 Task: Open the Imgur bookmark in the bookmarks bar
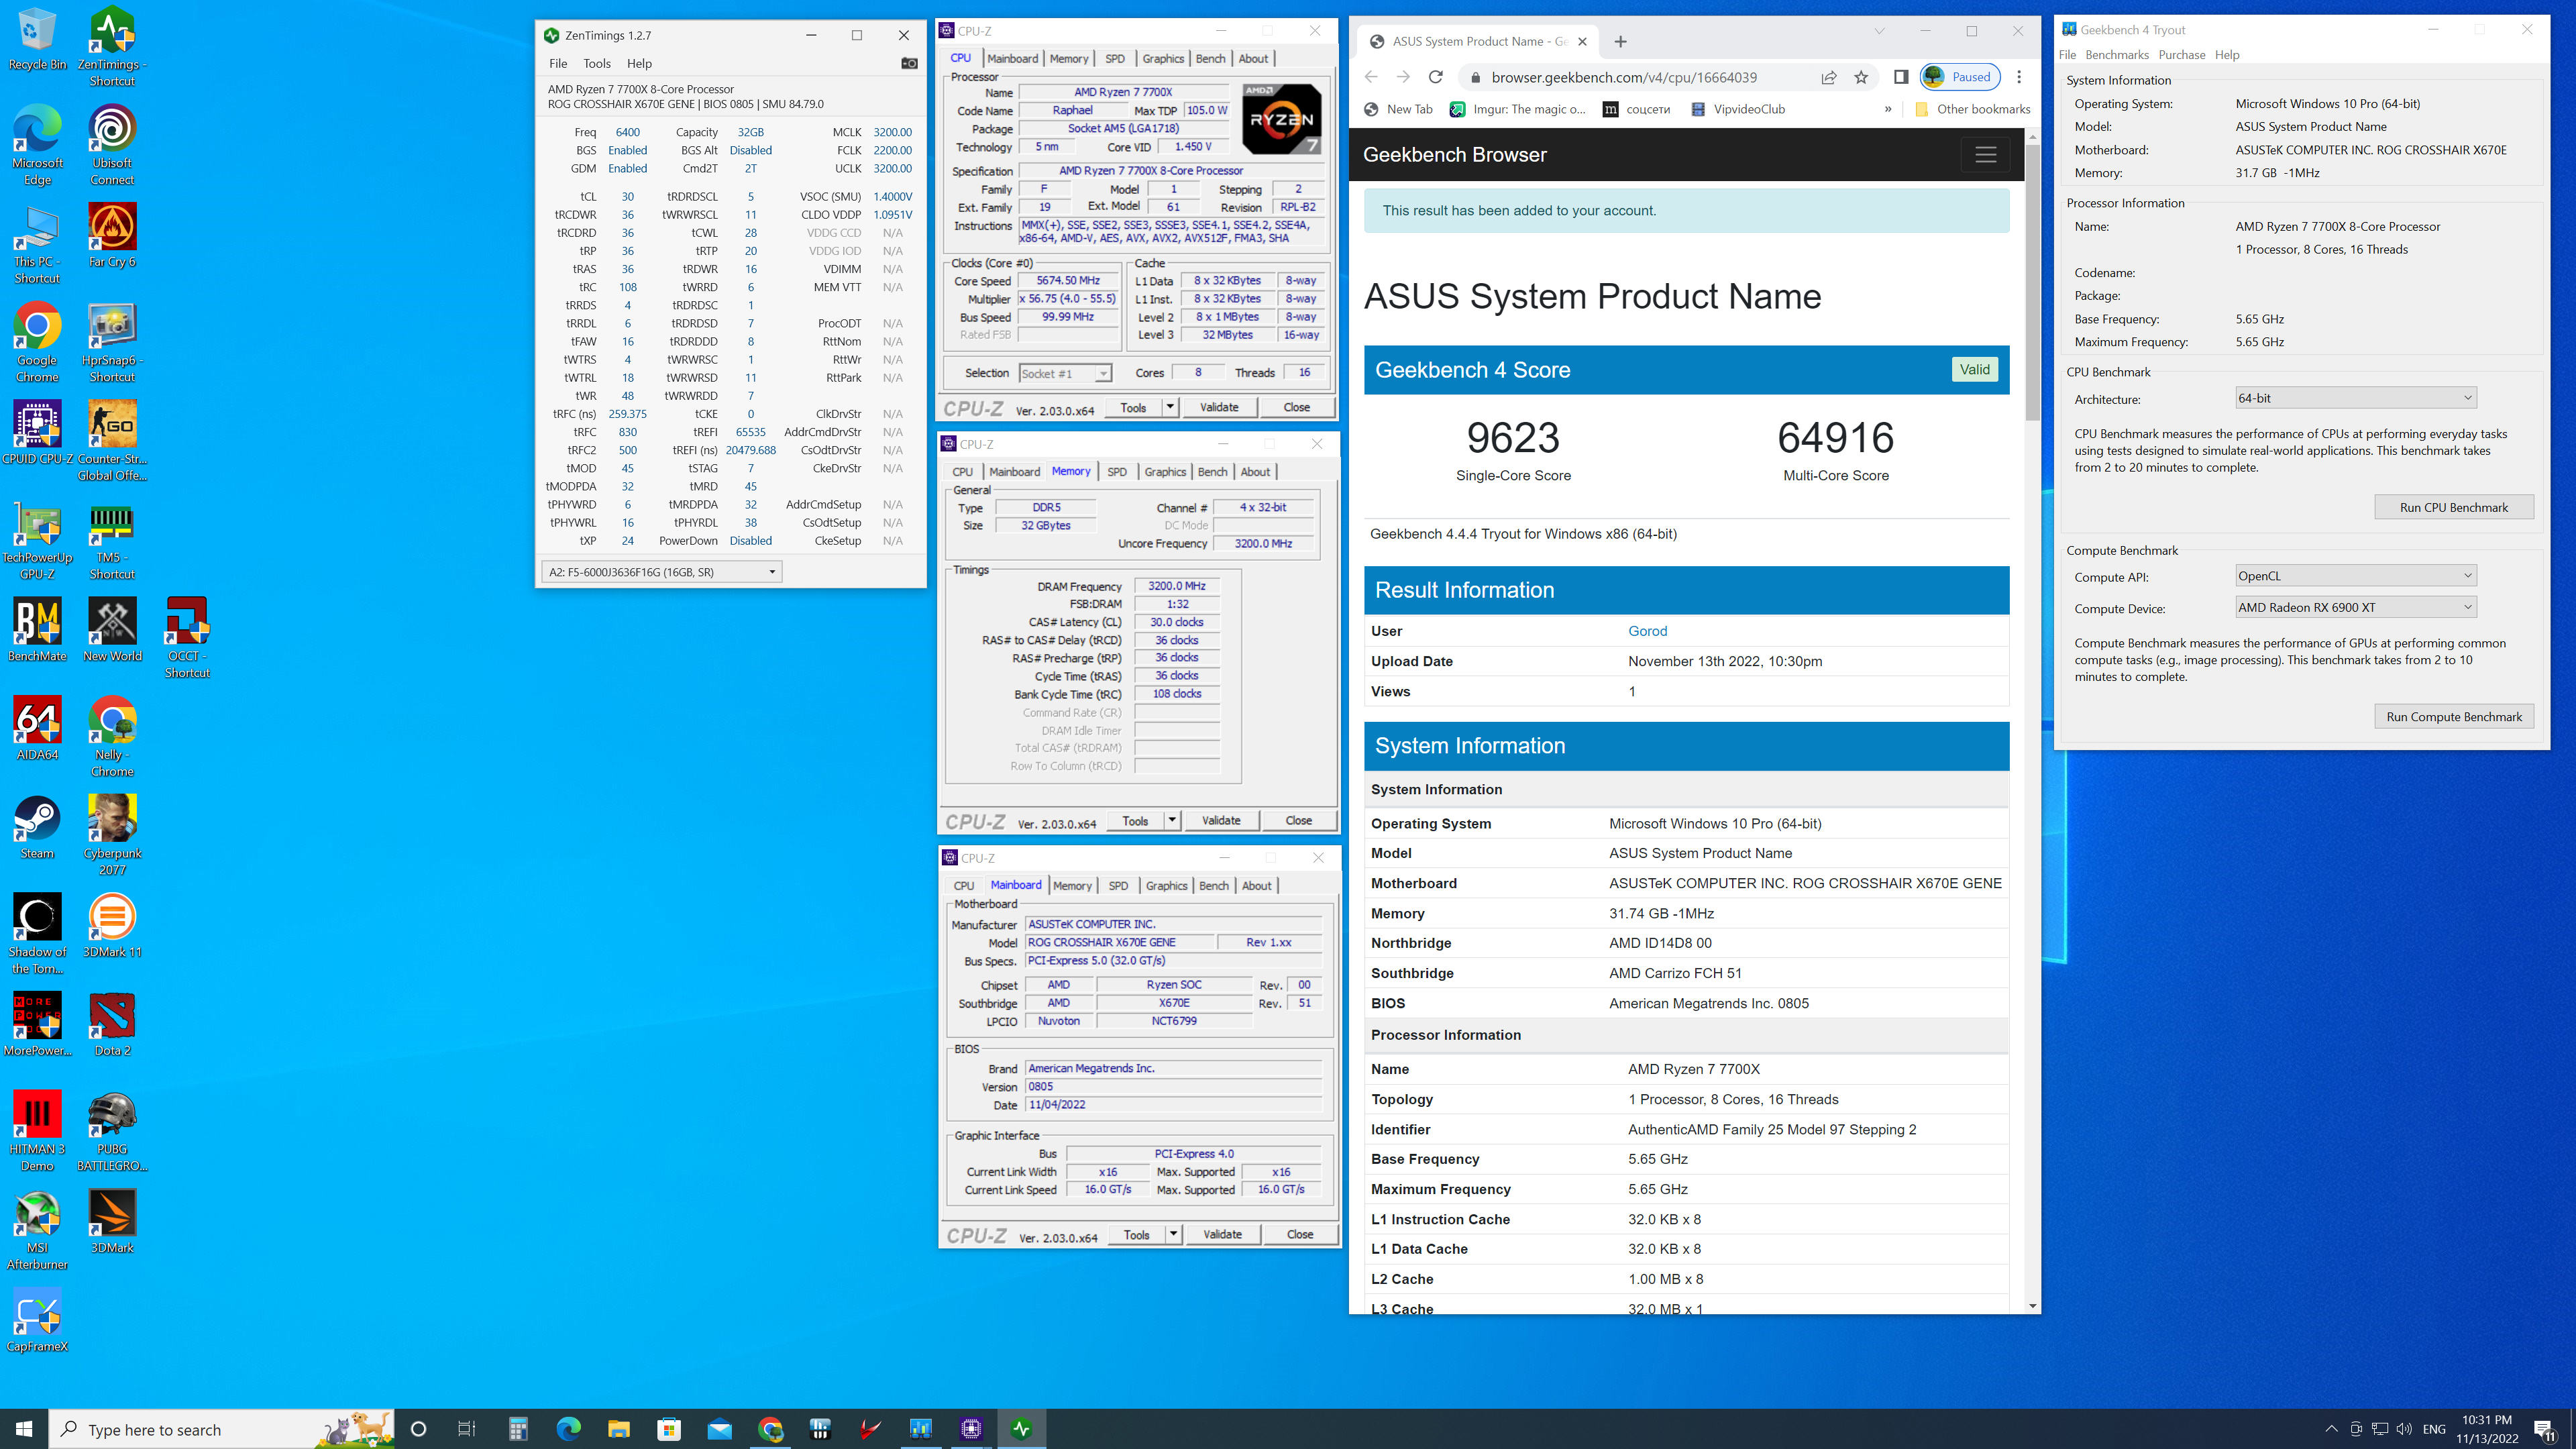click(1518, 109)
